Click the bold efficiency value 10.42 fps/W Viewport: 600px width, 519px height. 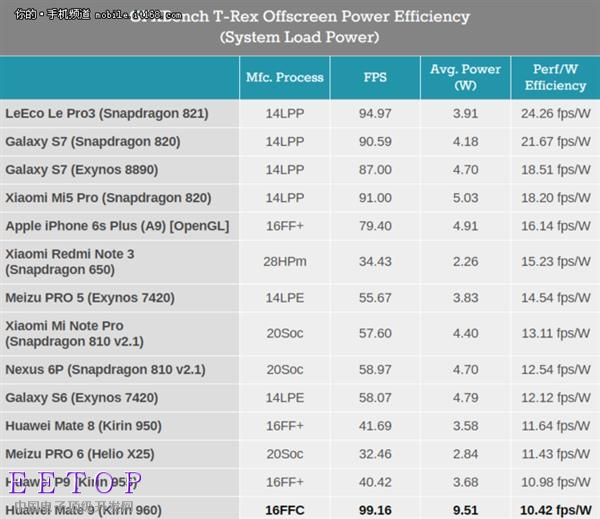556,510
